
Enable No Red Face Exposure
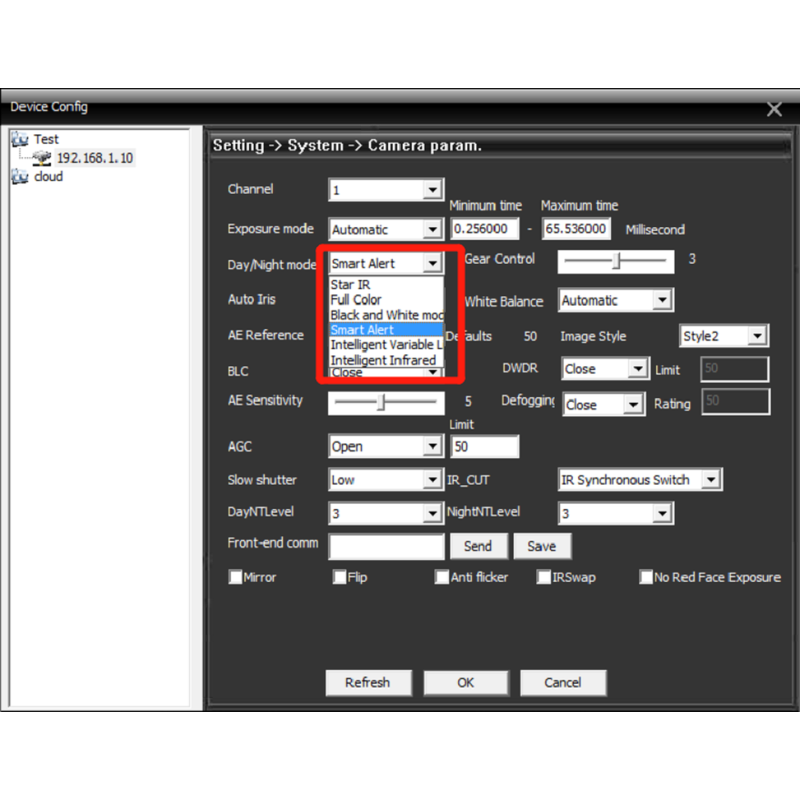point(646,577)
